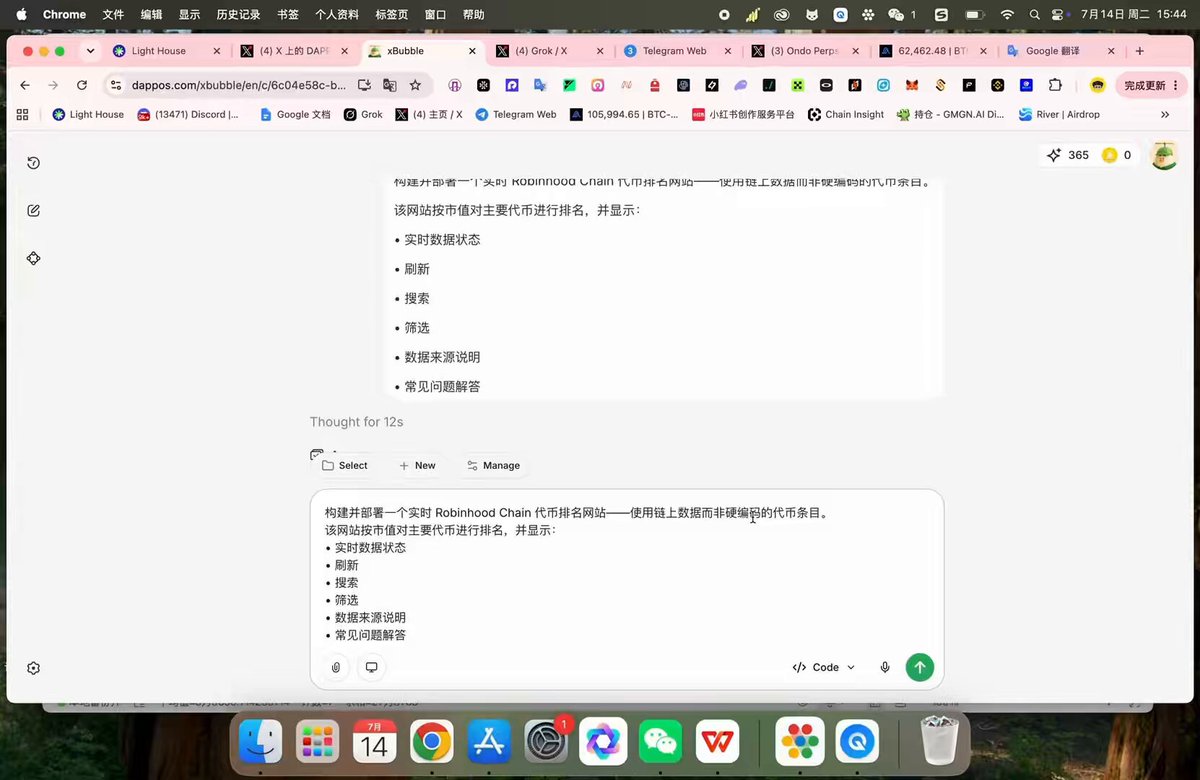The image size is (1200, 780).
Task: Bookmark this page with the star icon
Action: pyautogui.click(x=415, y=85)
